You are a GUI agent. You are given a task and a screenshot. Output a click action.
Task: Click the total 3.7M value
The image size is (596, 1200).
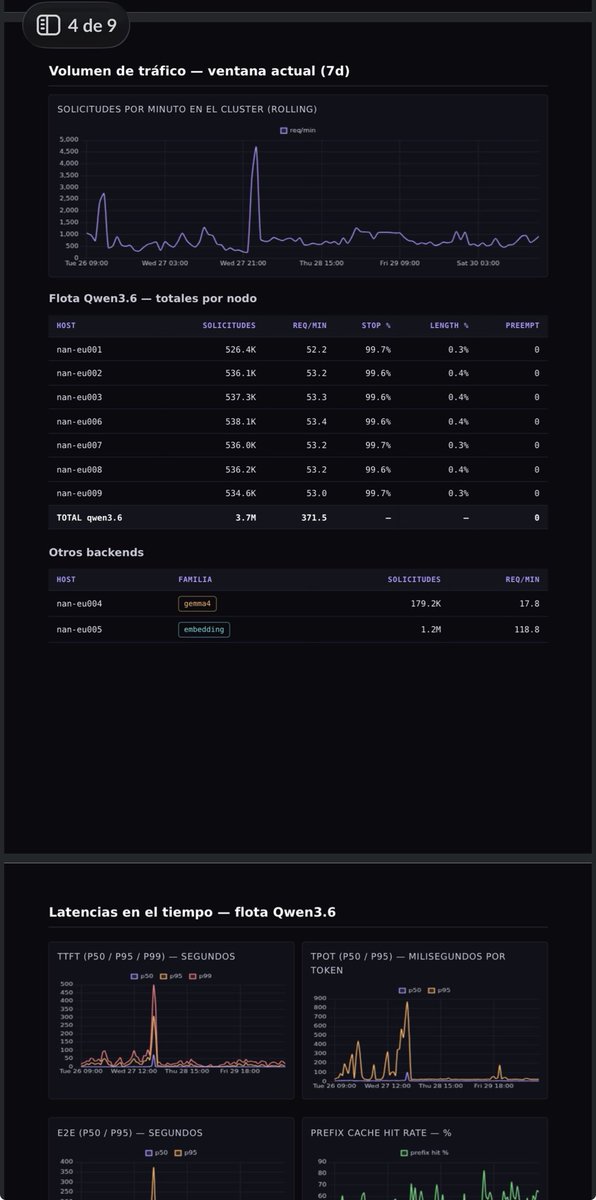(246, 518)
